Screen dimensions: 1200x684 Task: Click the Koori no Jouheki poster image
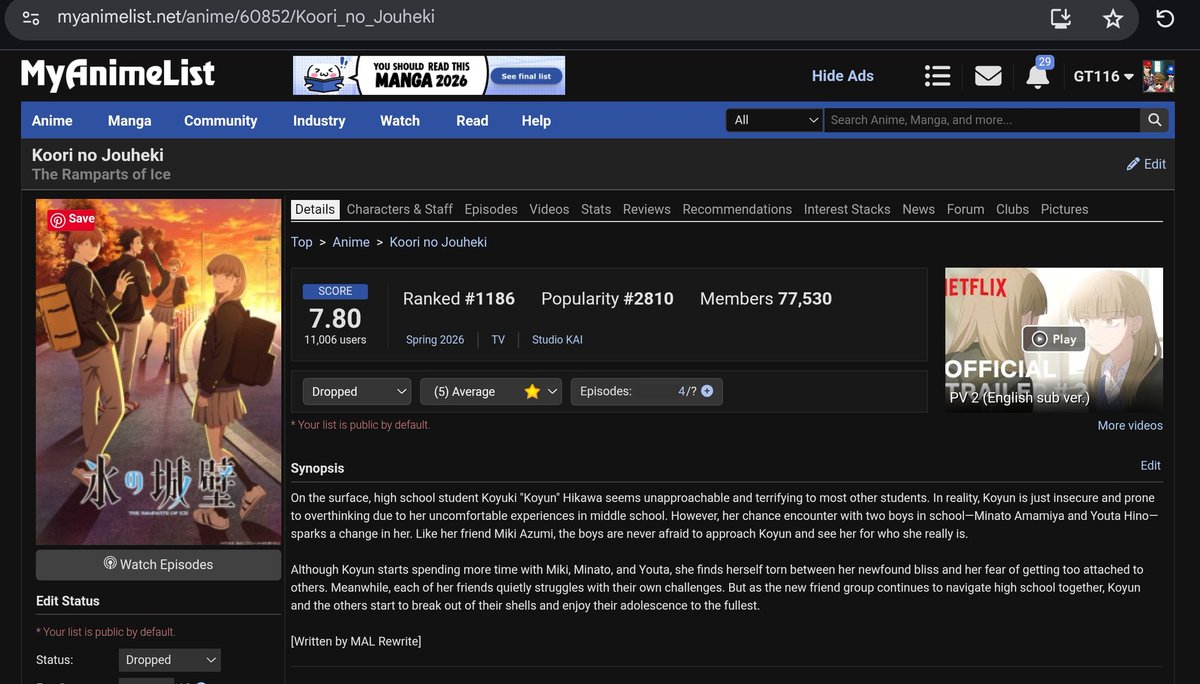pyautogui.click(x=158, y=371)
